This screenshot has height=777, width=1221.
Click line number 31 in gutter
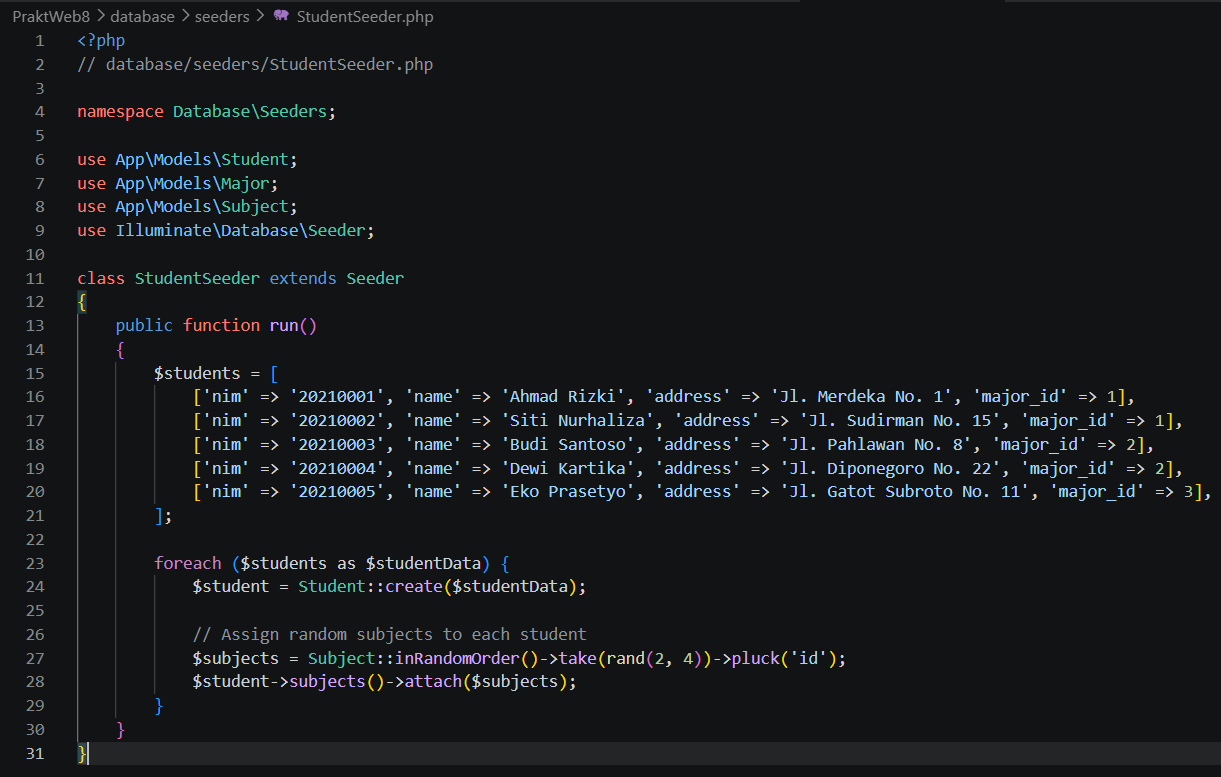coord(34,753)
